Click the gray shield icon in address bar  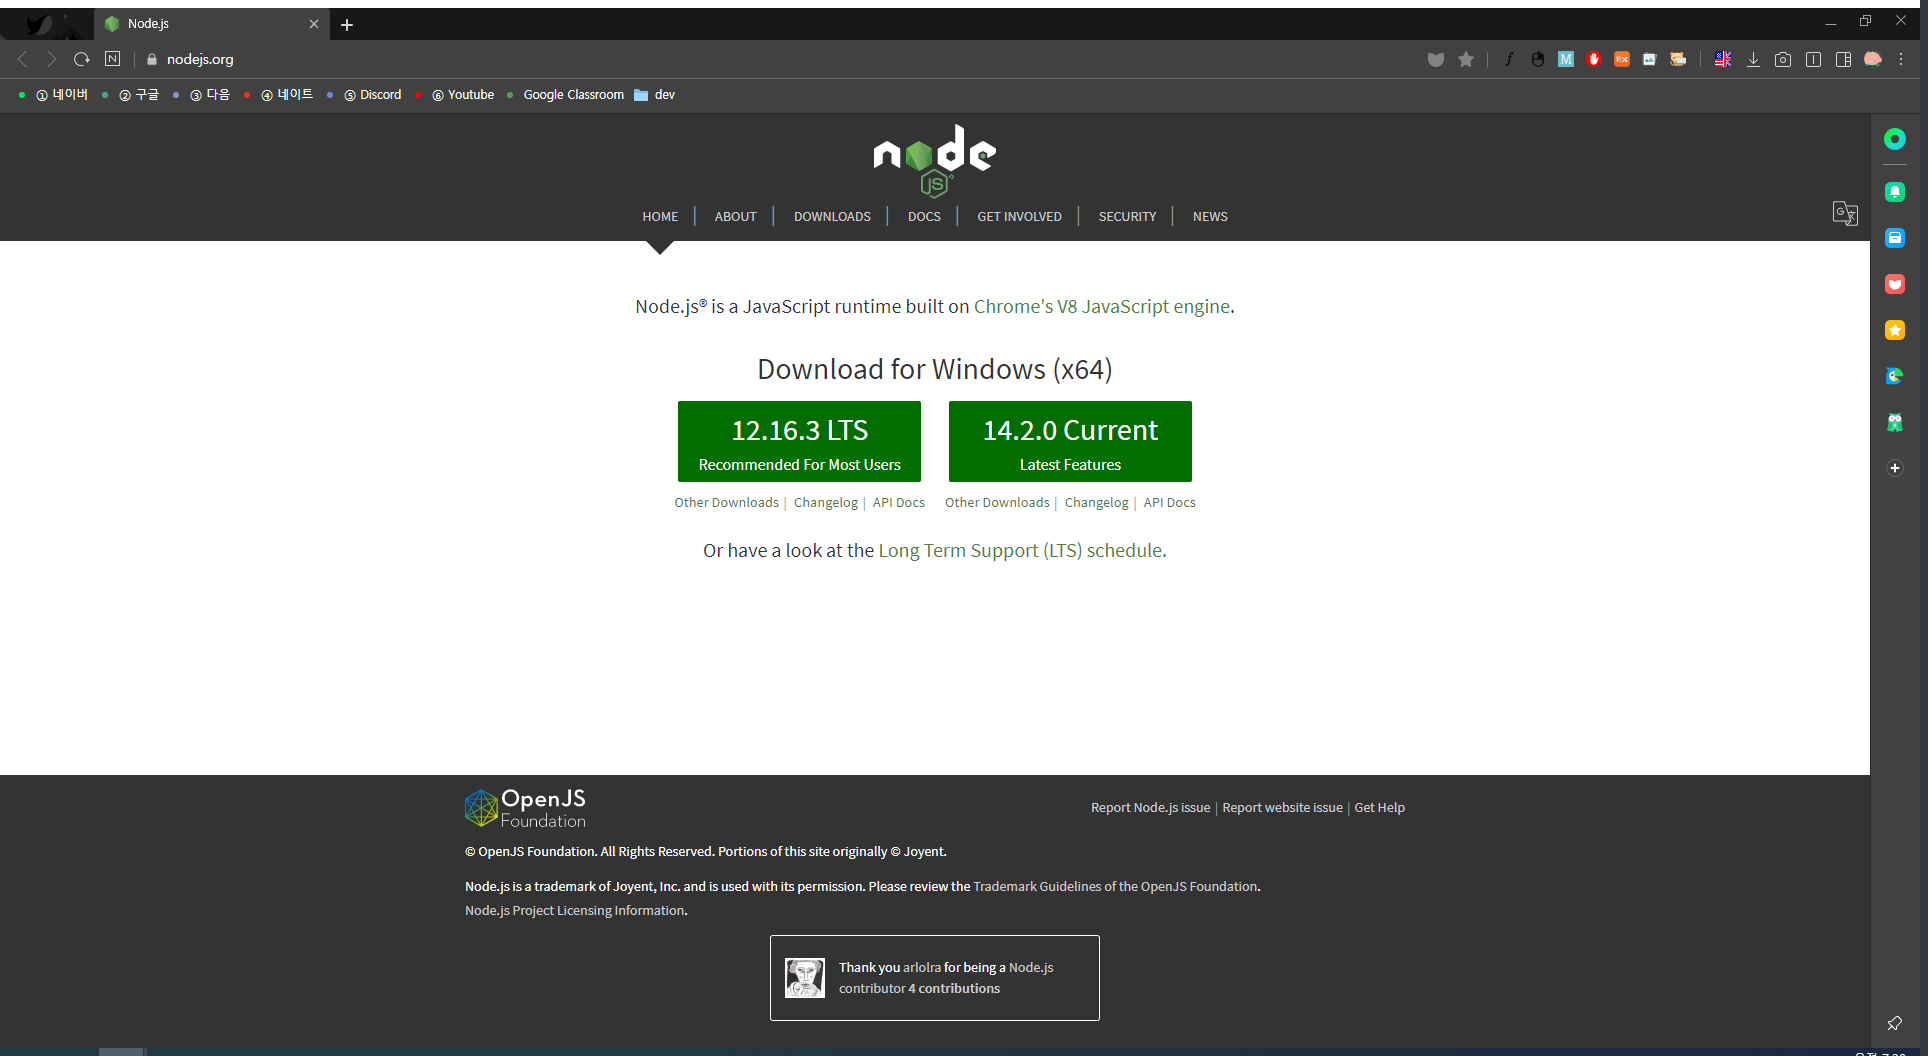pyautogui.click(x=1436, y=60)
